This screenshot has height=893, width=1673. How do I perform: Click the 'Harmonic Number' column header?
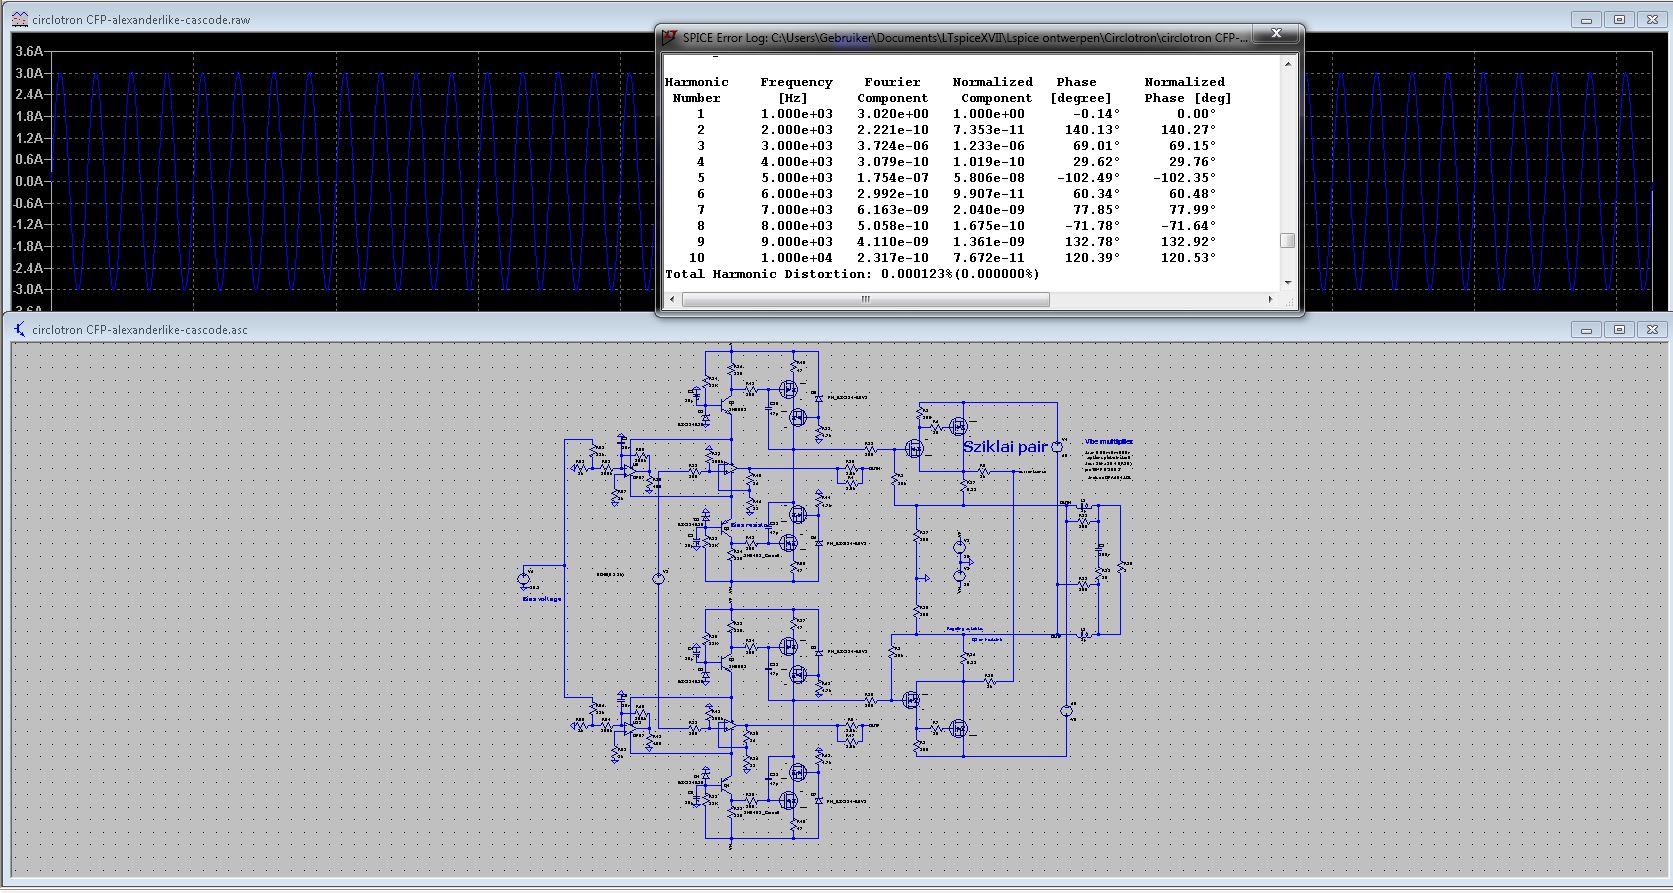click(696, 90)
